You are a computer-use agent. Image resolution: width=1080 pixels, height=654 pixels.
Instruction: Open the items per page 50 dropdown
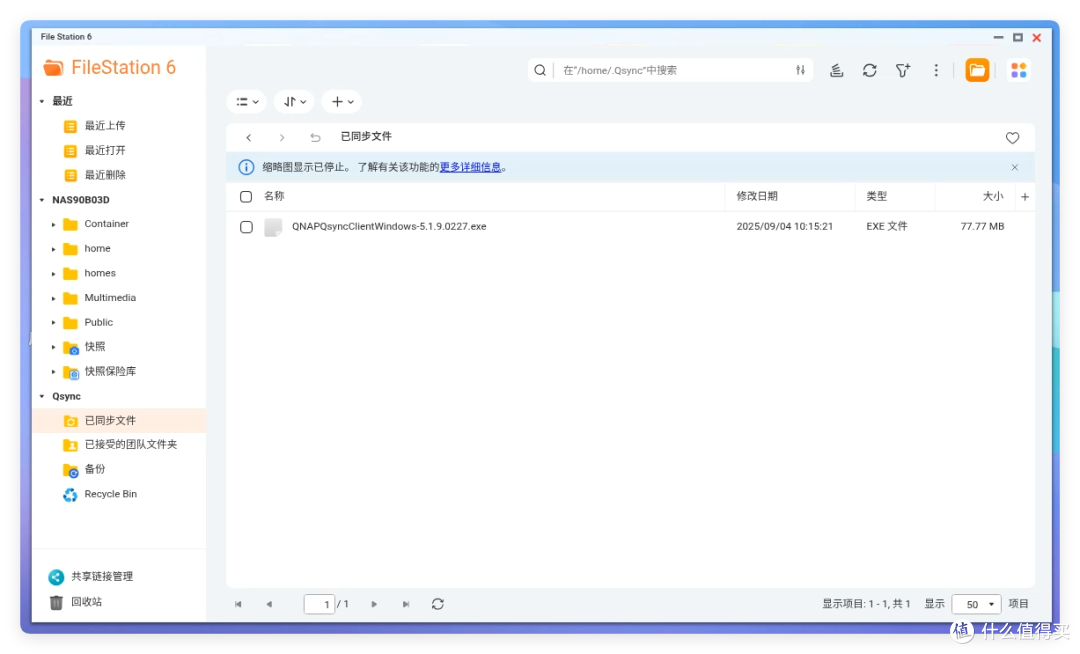[976, 604]
